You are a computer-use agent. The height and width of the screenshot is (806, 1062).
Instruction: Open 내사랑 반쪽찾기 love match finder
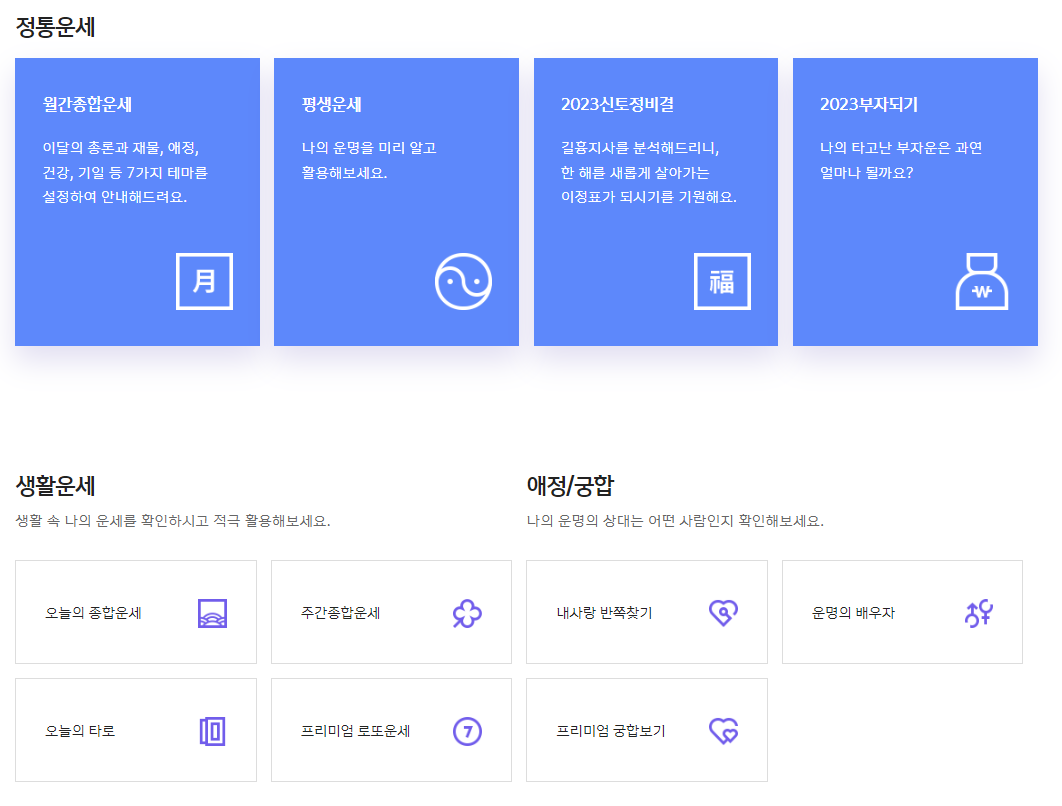click(x=646, y=611)
